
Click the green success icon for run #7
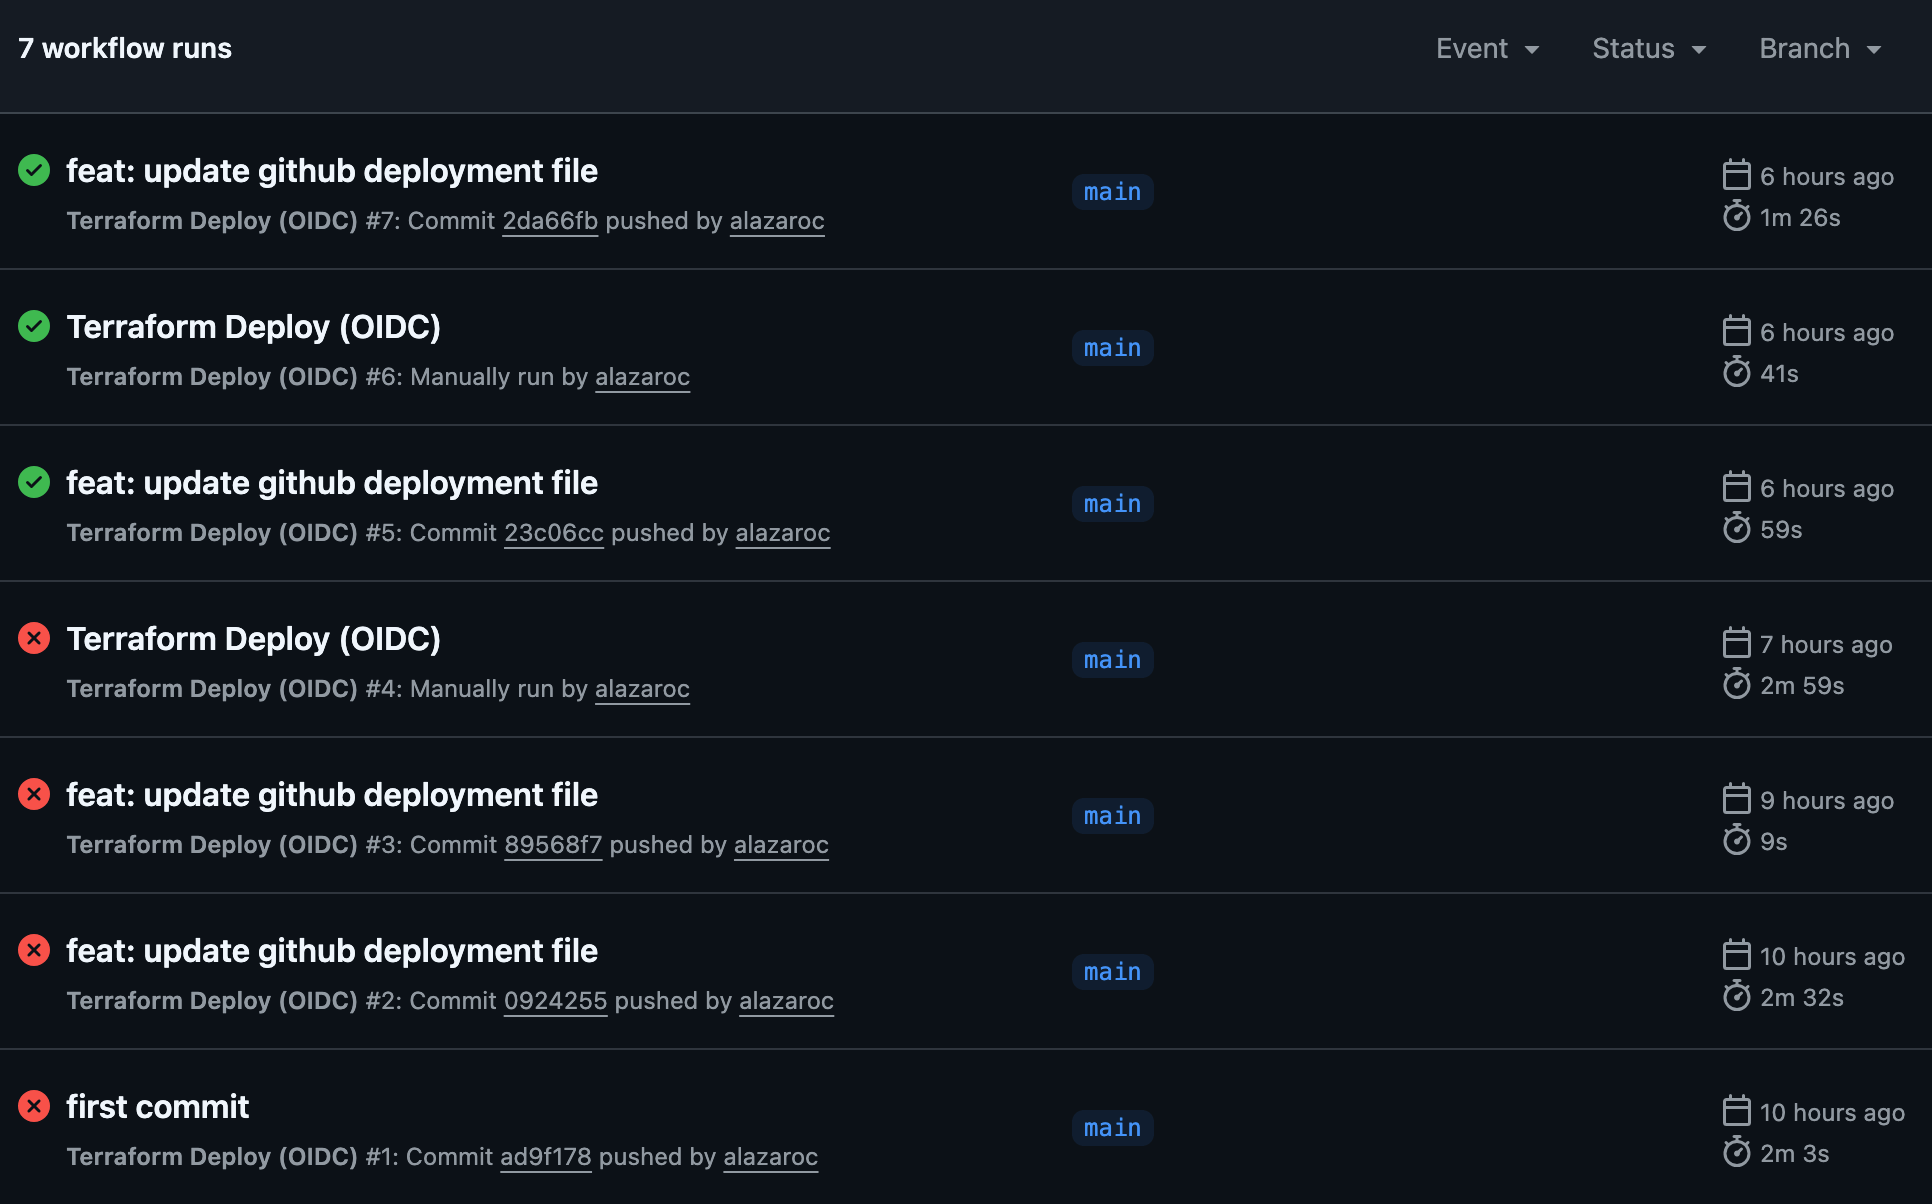pyautogui.click(x=33, y=170)
